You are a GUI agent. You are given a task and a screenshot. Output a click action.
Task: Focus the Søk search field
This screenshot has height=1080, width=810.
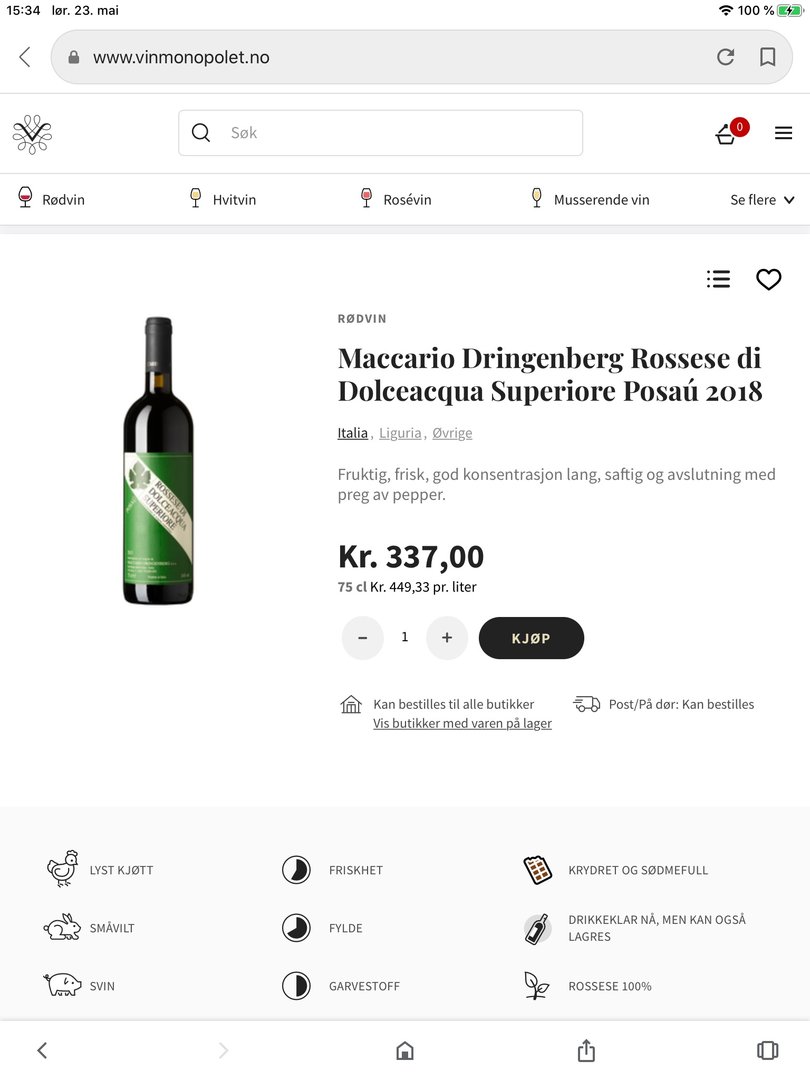[390, 133]
